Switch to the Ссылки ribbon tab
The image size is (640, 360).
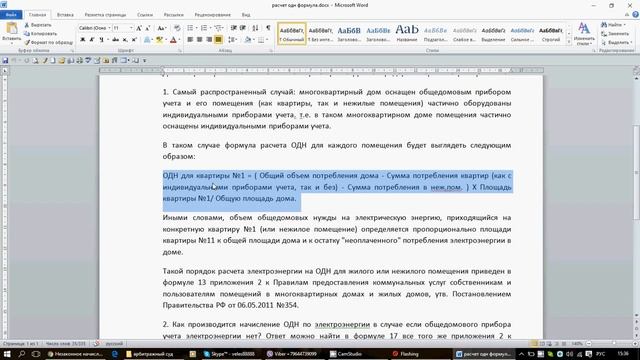tap(145, 15)
